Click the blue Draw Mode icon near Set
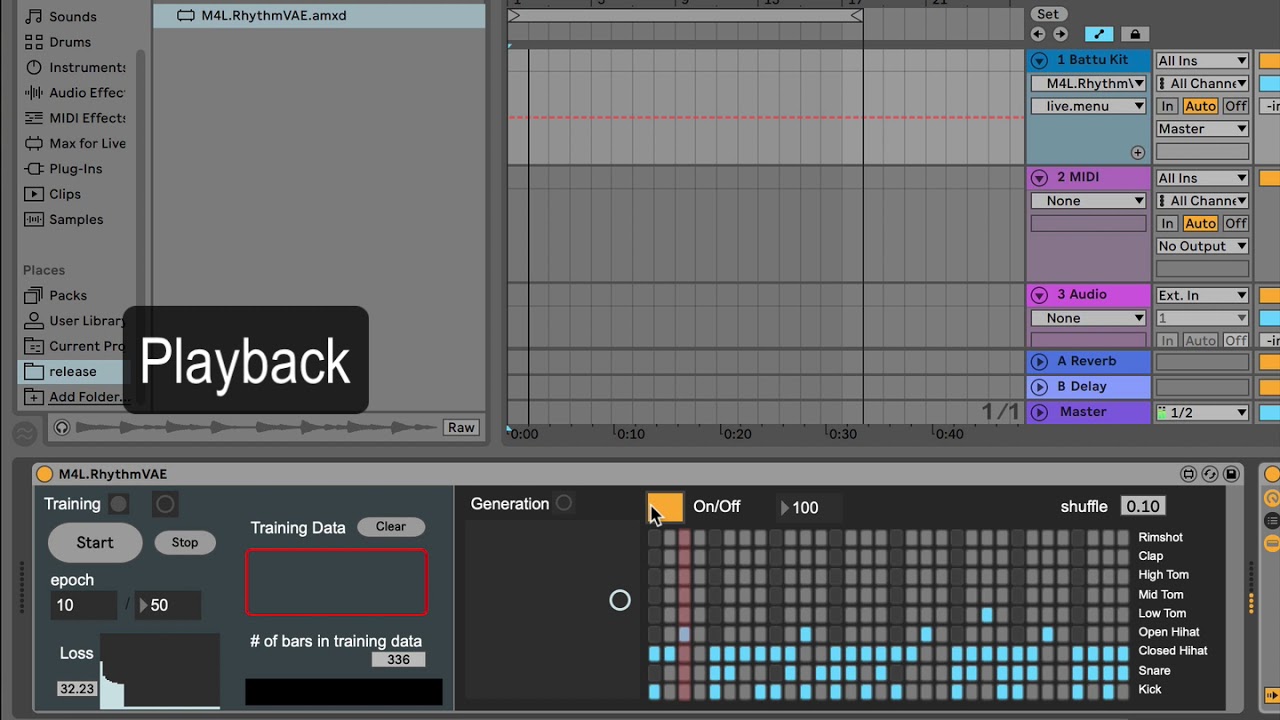 click(x=1098, y=33)
